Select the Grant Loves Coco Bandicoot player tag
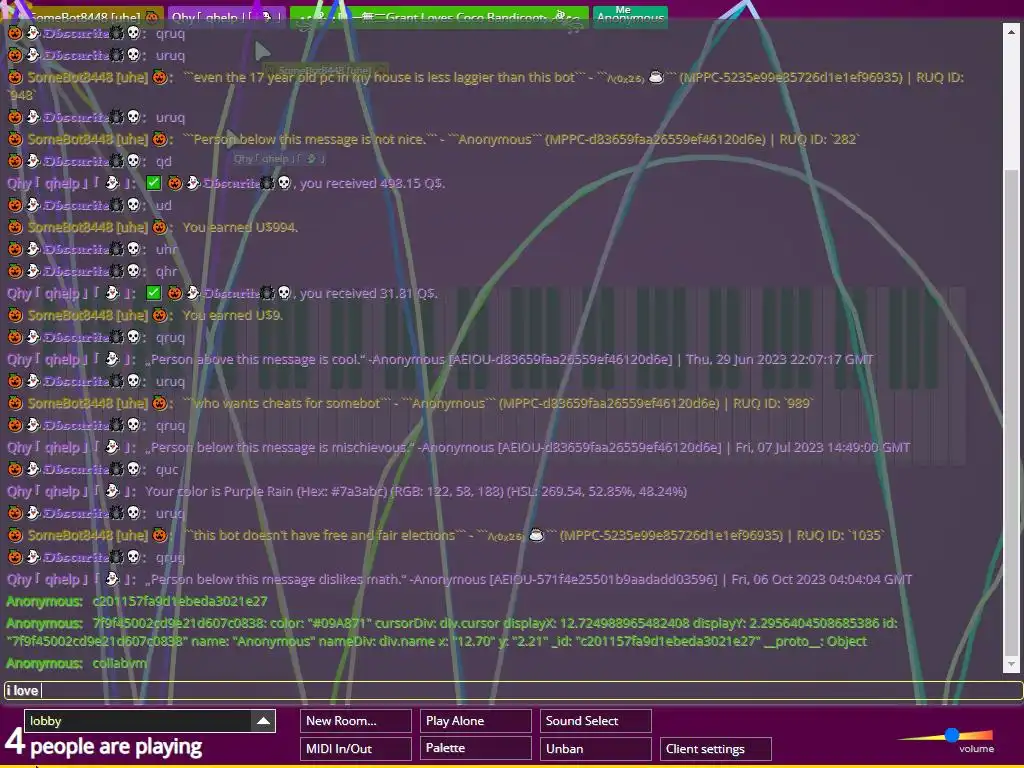The image size is (1024, 768). (x=439, y=18)
